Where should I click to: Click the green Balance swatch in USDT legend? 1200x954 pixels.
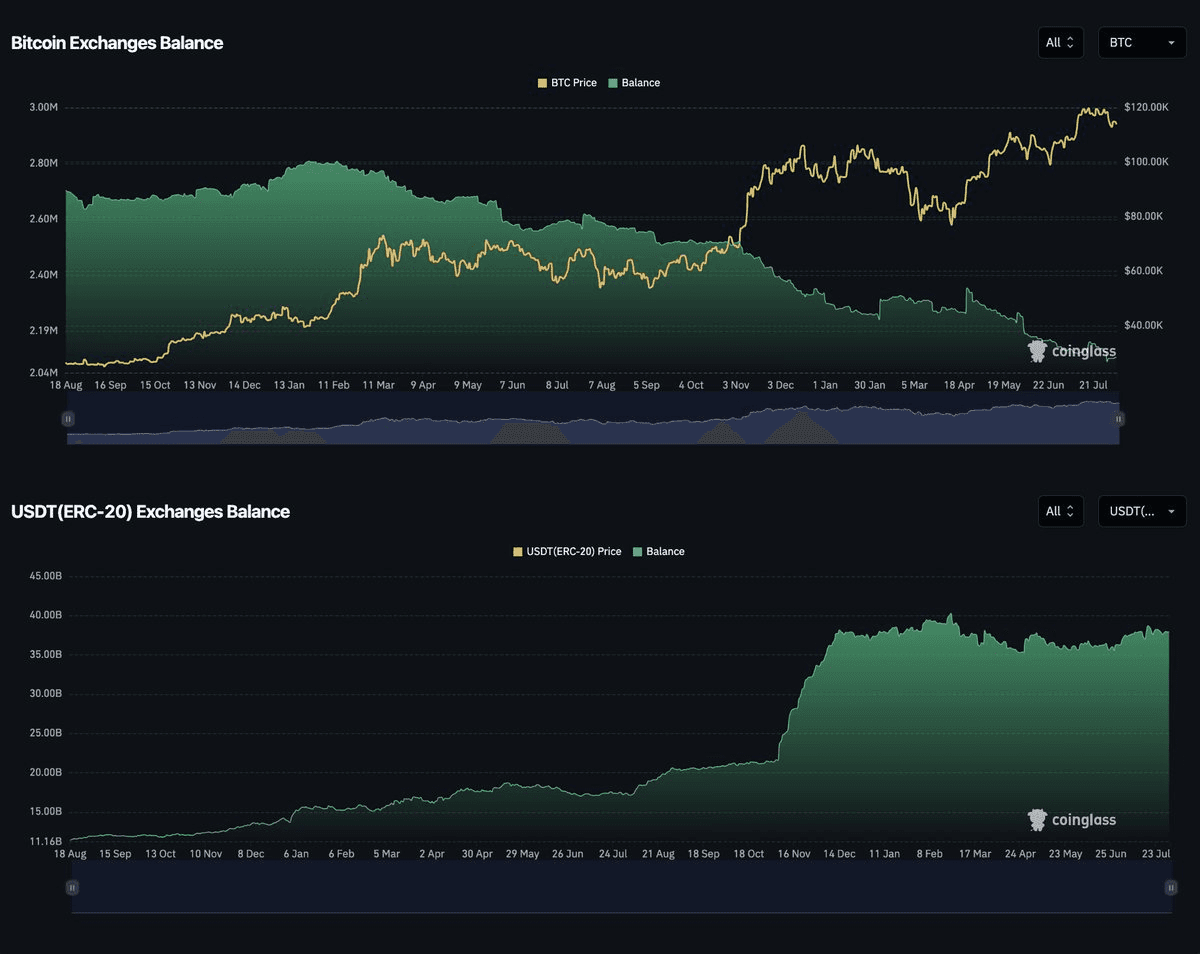coord(638,551)
